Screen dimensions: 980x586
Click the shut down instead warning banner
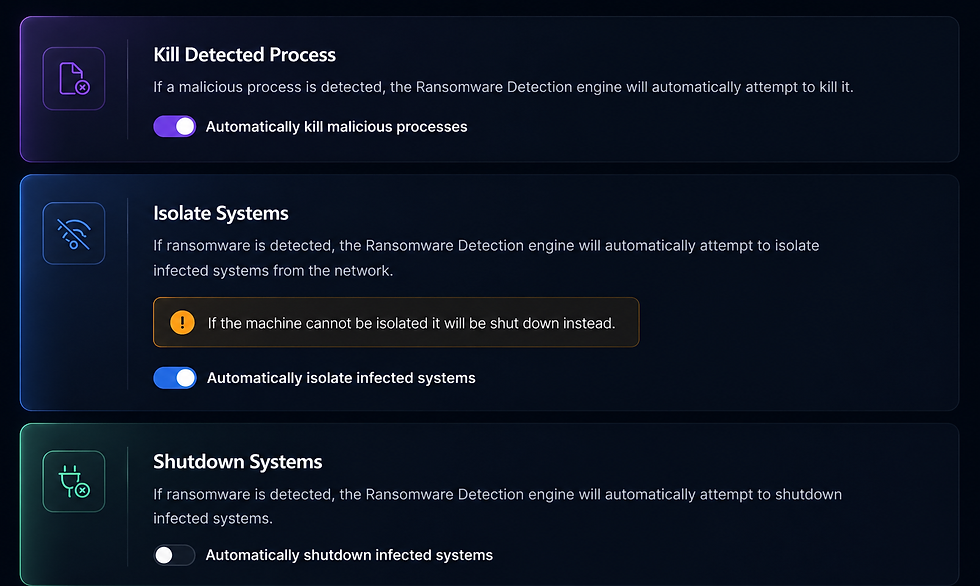point(396,322)
